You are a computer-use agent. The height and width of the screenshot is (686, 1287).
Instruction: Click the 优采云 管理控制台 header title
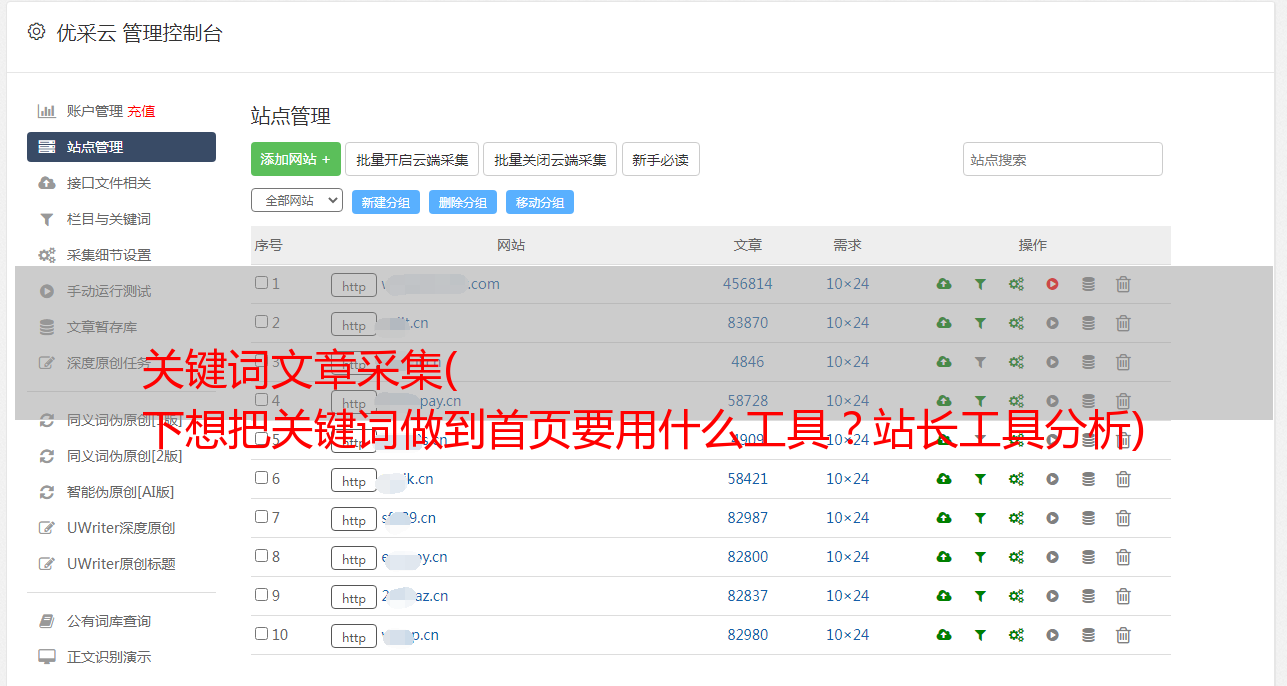tap(139, 33)
